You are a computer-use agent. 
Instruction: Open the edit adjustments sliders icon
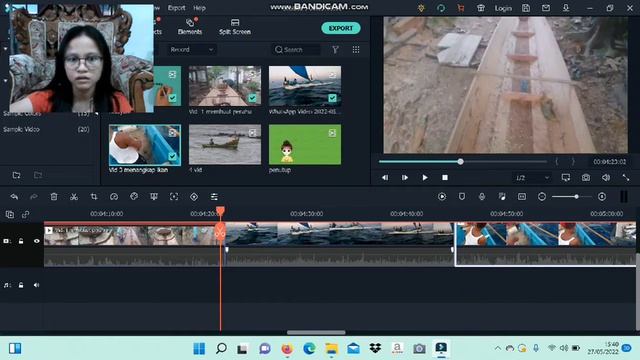(214, 197)
